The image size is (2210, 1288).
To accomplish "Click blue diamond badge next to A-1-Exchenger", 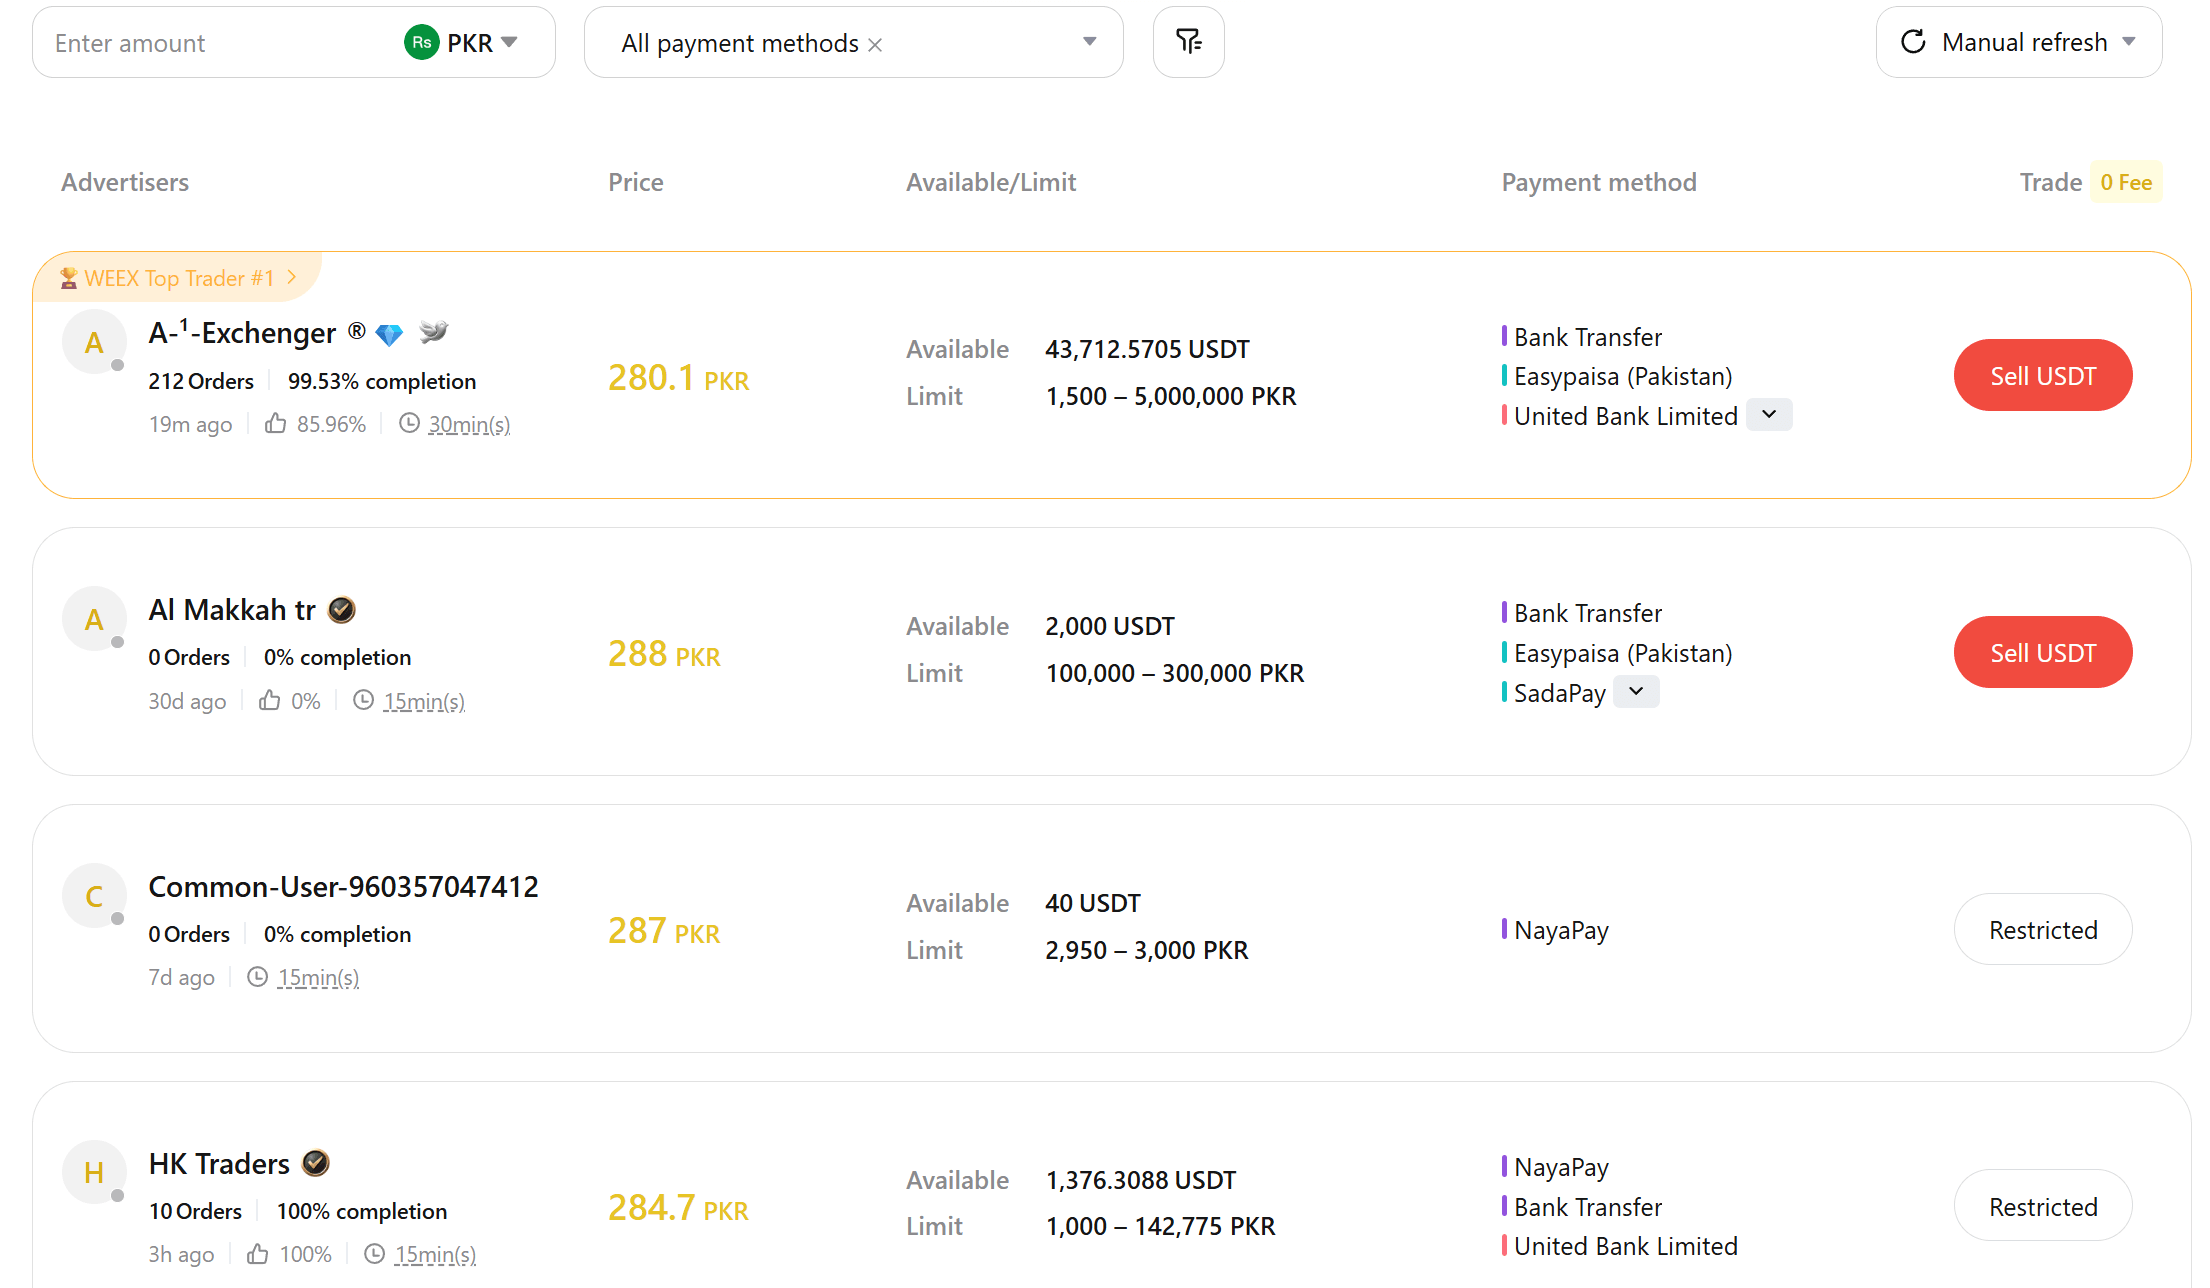I will pos(389,334).
